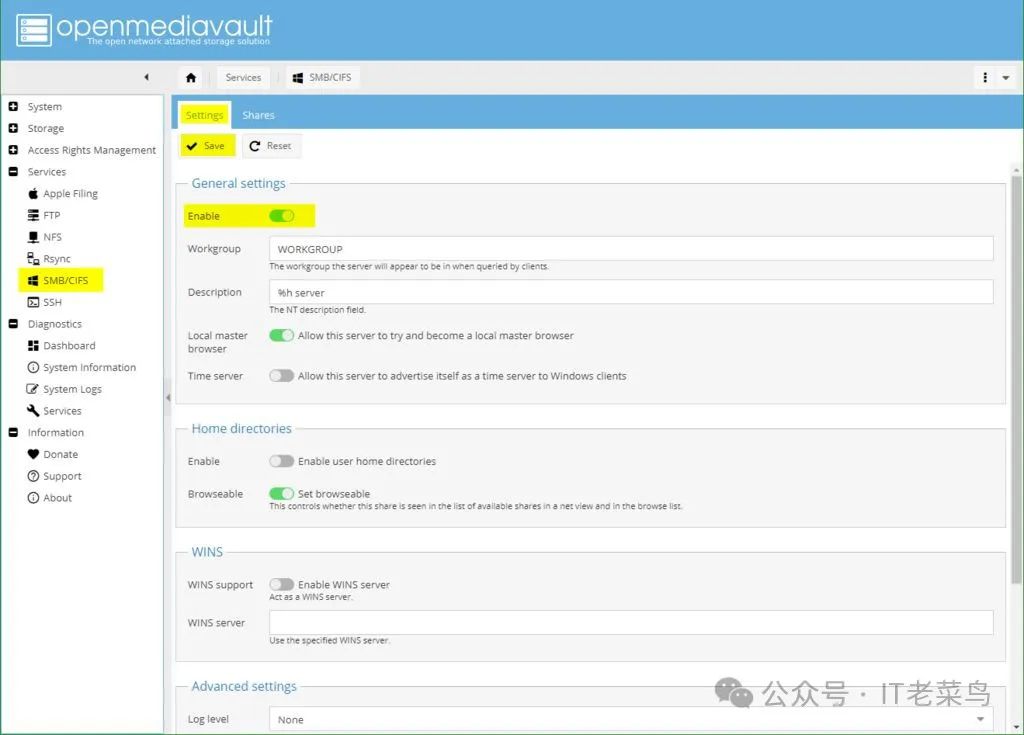Viewport: 1024px width, 735px height.
Task: Open the NFS service page
Action: [x=44, y=237]
